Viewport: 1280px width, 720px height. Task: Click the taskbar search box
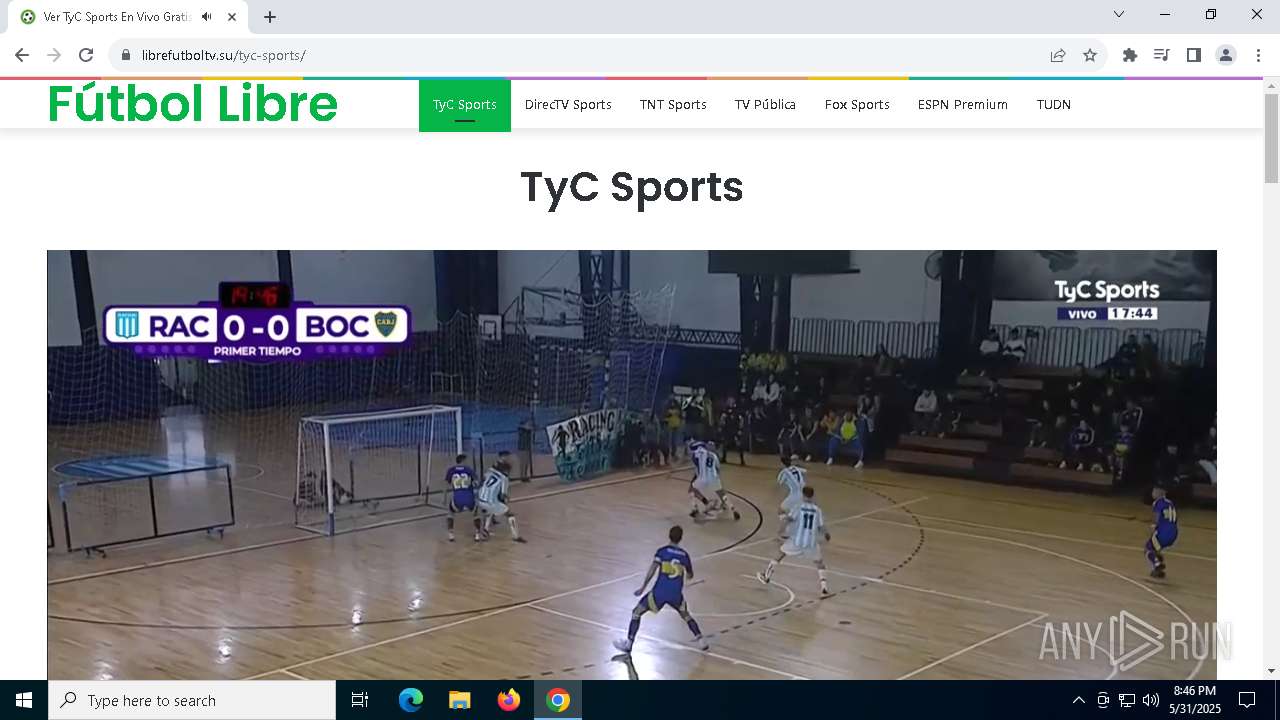(x=192, y=700)
